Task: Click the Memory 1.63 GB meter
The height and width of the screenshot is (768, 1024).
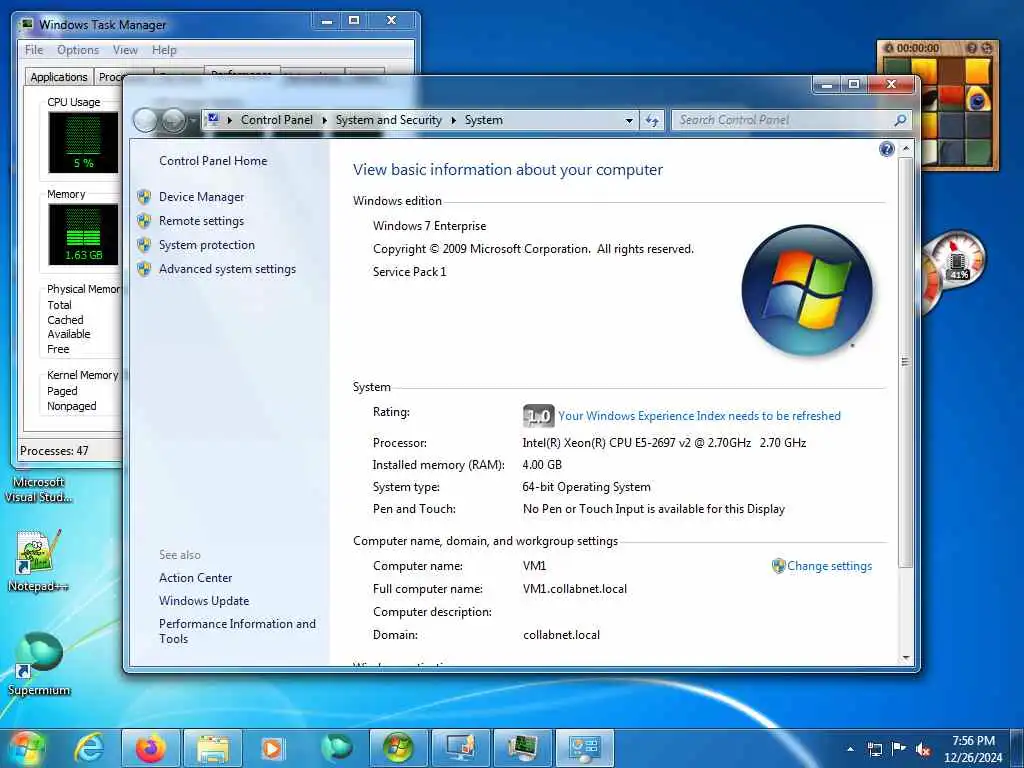Action: pos(83,234)
